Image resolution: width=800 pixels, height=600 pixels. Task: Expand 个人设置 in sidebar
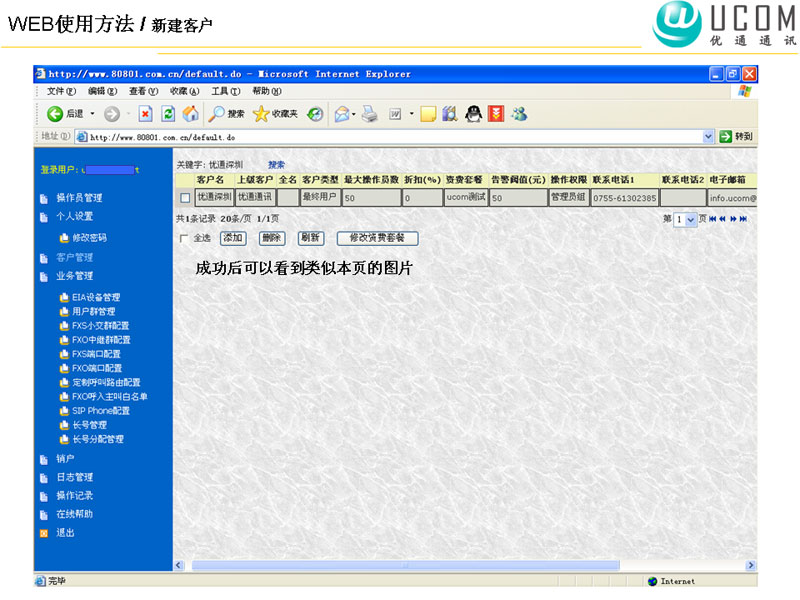[x=74, y=216]
